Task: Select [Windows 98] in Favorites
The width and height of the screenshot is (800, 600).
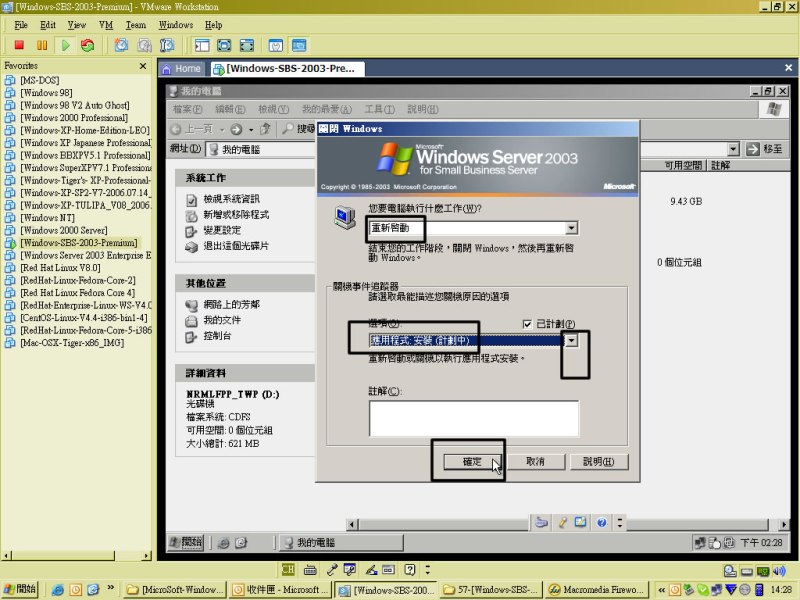Action: pos(46,93)
